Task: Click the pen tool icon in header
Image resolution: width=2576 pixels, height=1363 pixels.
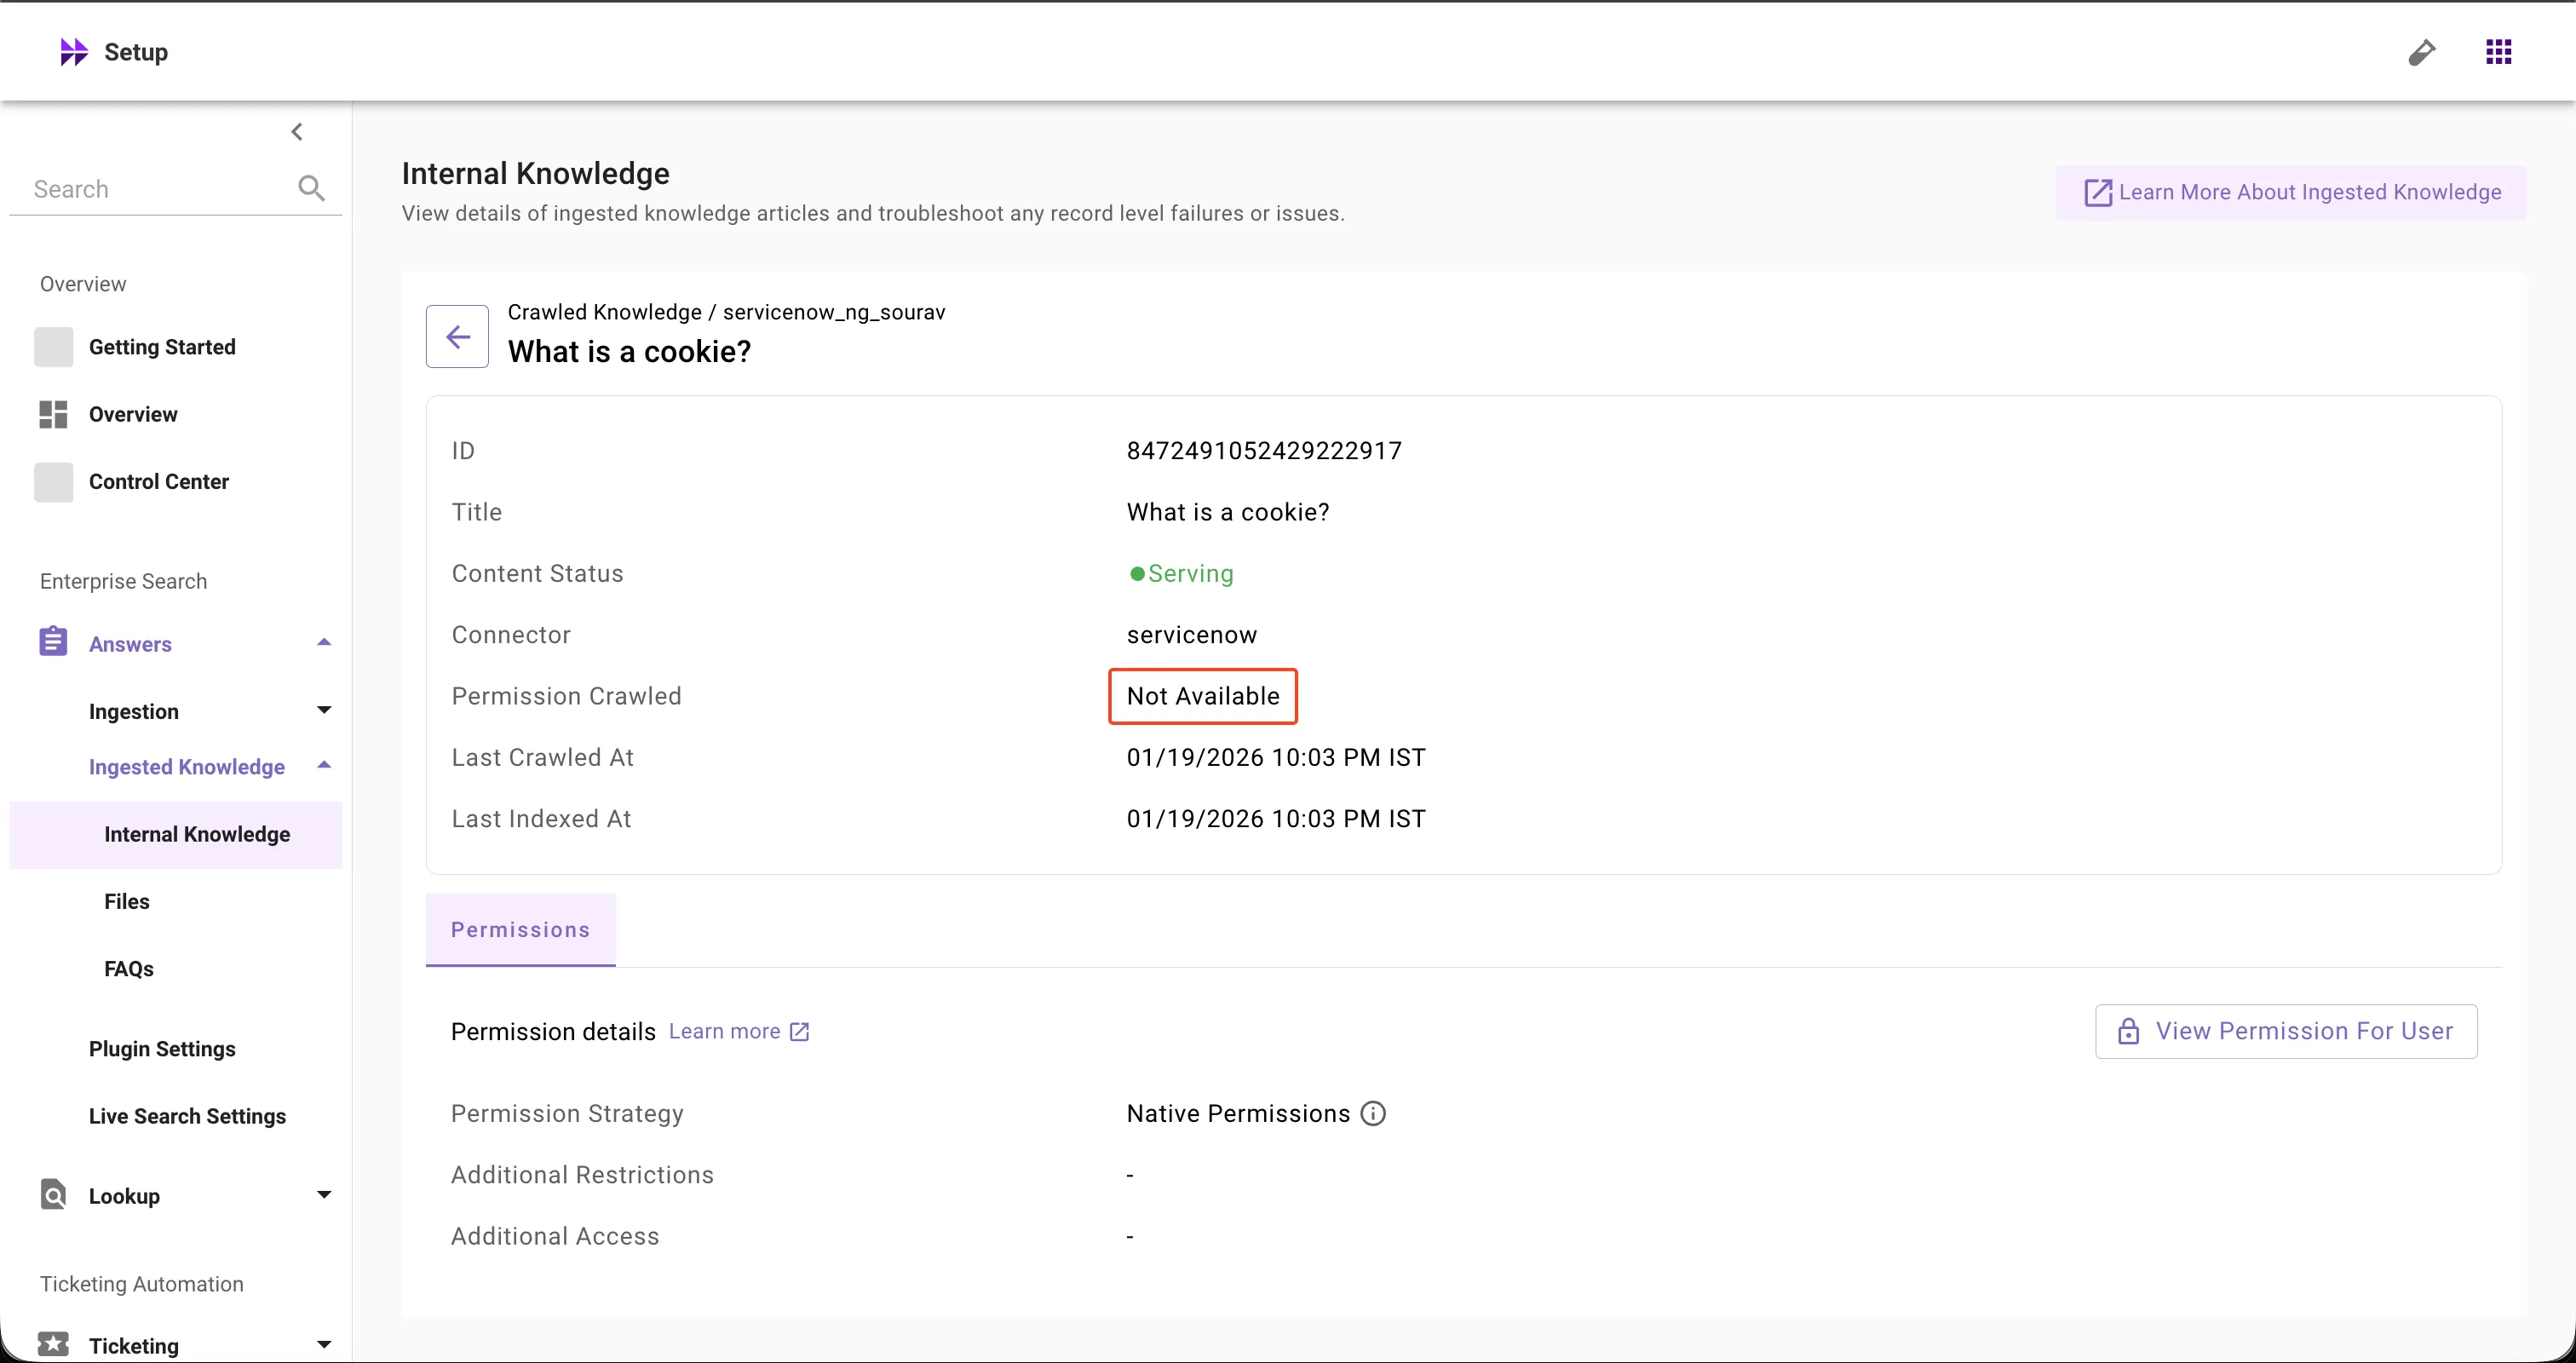Action: [x=2421, y=52]
